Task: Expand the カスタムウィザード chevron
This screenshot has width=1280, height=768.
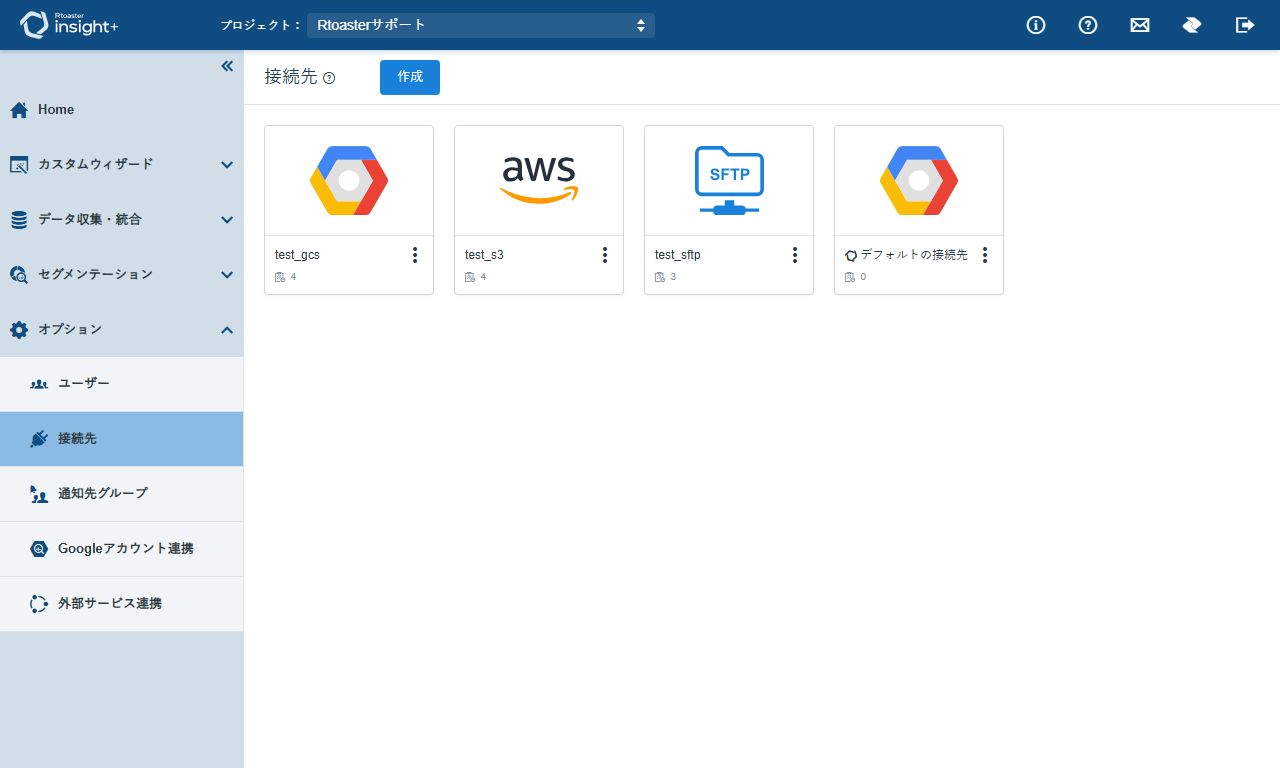Action: click(x=227, y=165)
